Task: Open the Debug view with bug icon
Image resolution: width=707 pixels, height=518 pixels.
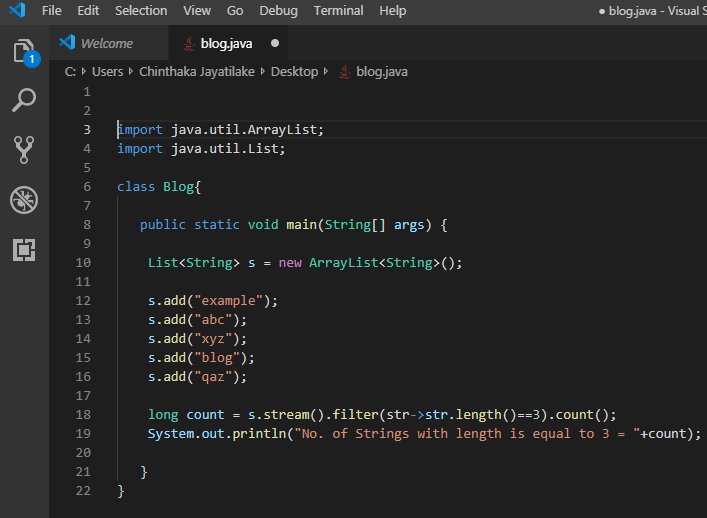Action: [x=24, y=200]
